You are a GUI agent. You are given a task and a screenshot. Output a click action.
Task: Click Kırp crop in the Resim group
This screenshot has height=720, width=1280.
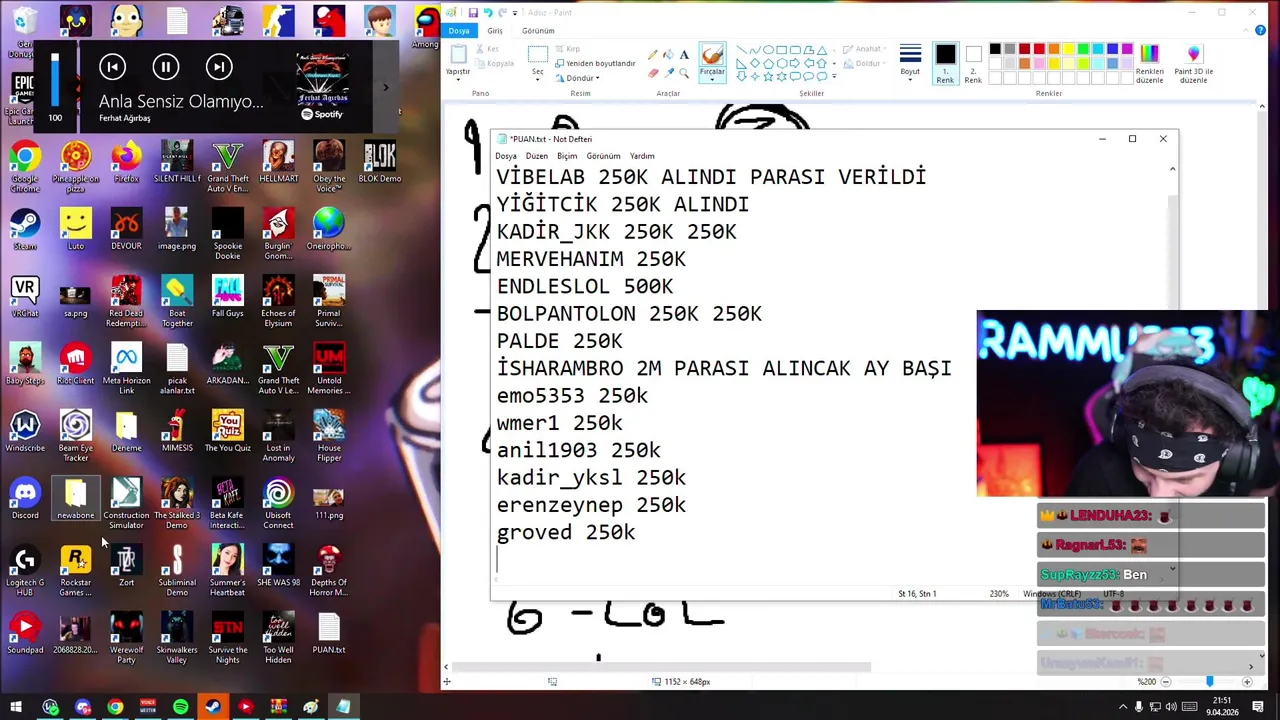pos(567,49)
